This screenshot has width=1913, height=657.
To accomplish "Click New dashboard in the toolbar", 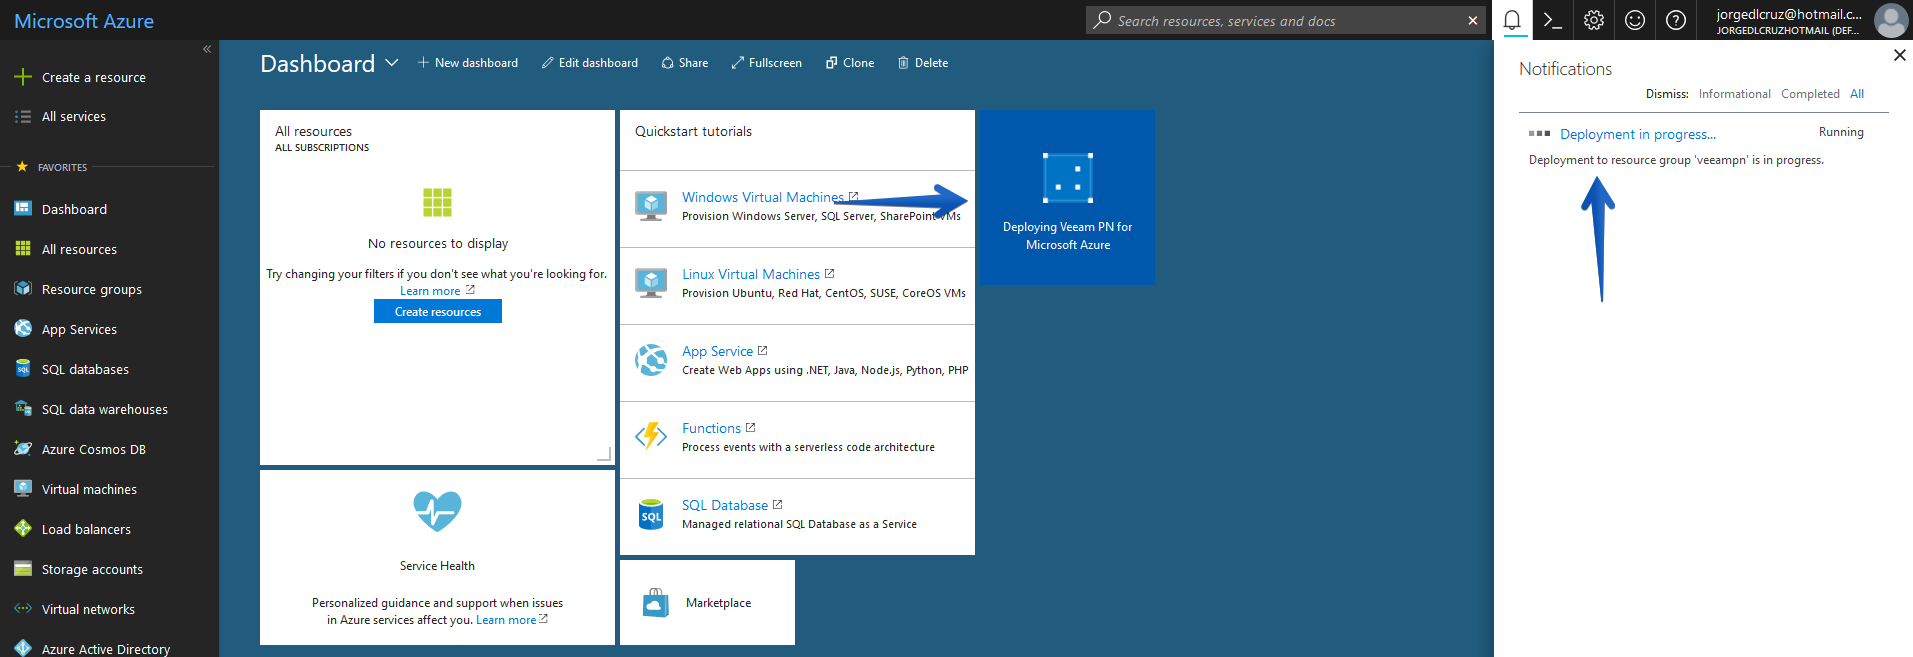I will click(x=468, y=63).
